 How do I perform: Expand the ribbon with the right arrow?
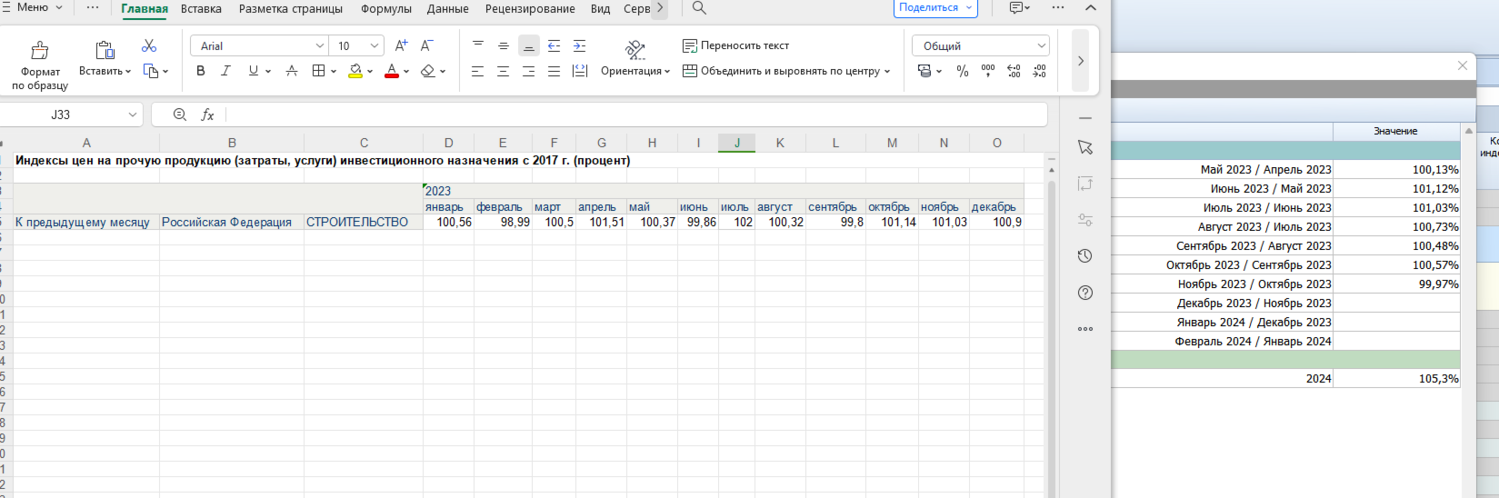tap(1080, 60)
